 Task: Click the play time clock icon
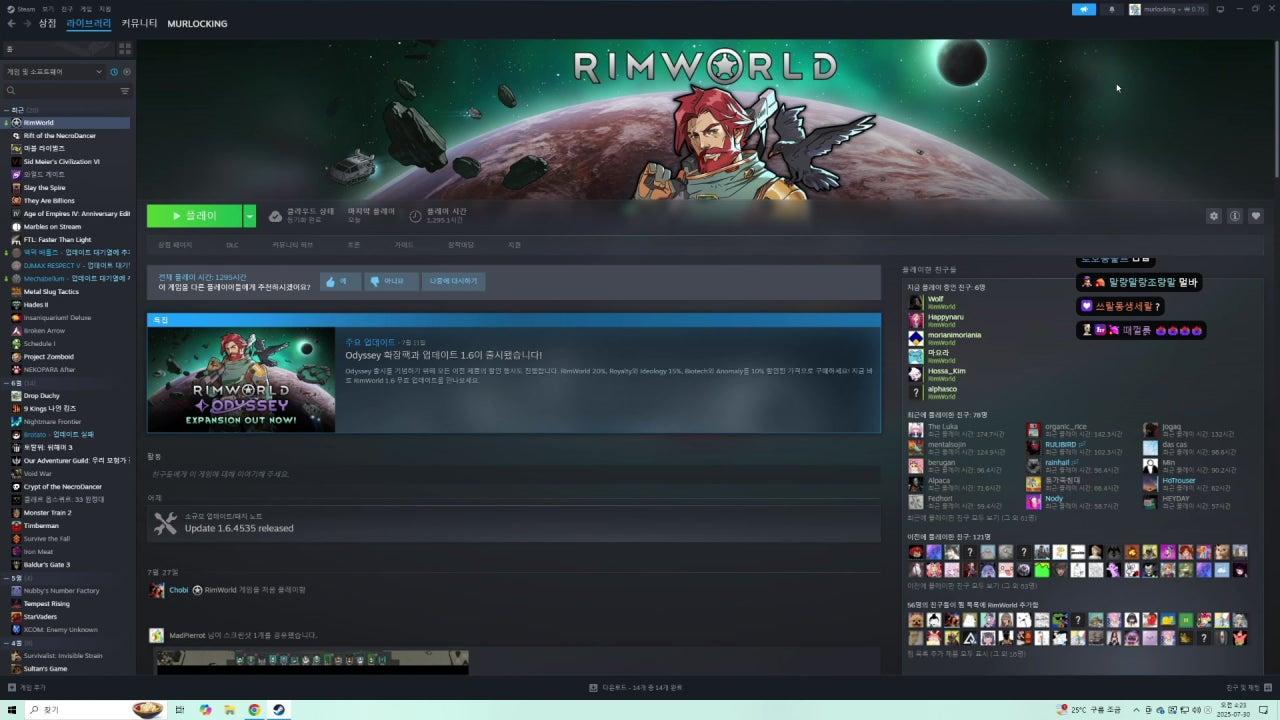(x=416, y=215)
